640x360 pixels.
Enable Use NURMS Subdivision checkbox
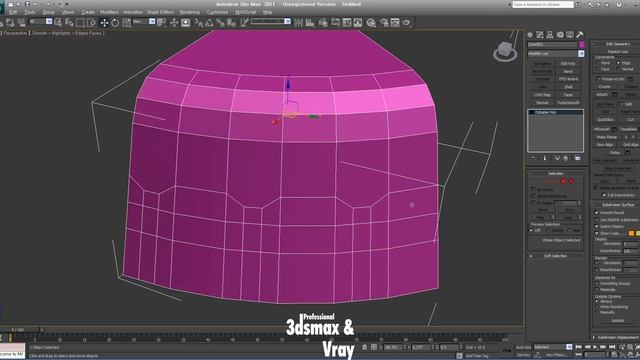597,220
